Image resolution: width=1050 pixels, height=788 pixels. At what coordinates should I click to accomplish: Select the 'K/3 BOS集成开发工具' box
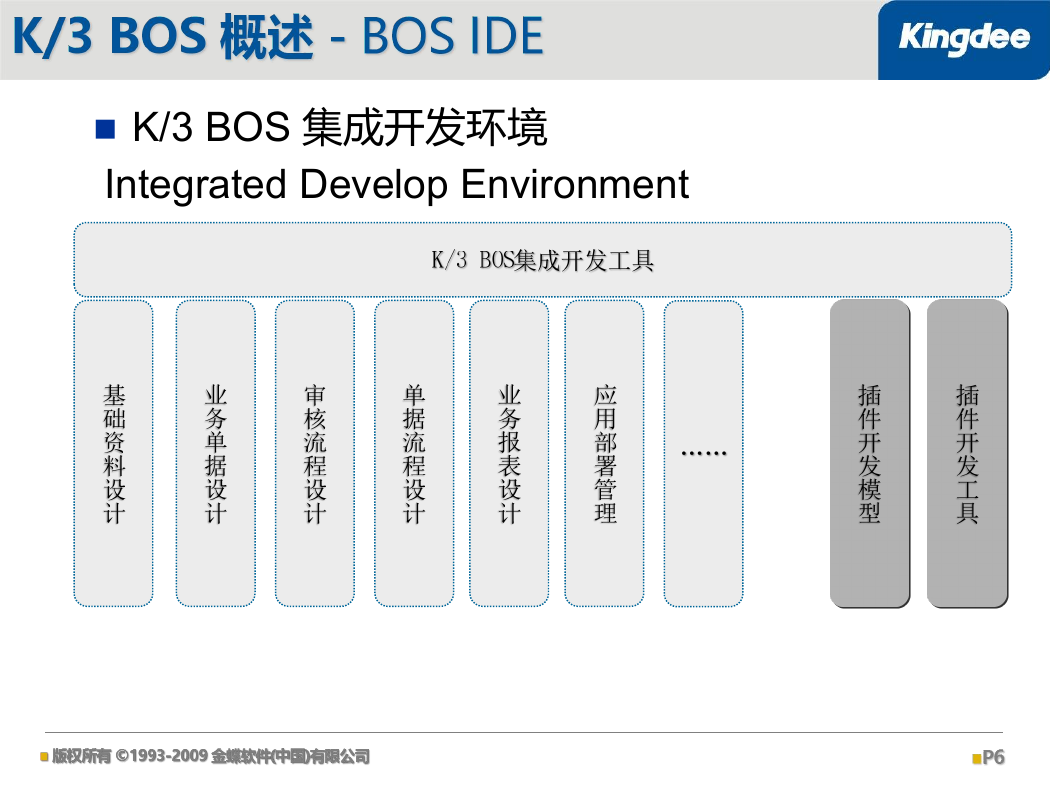(542, 260)
